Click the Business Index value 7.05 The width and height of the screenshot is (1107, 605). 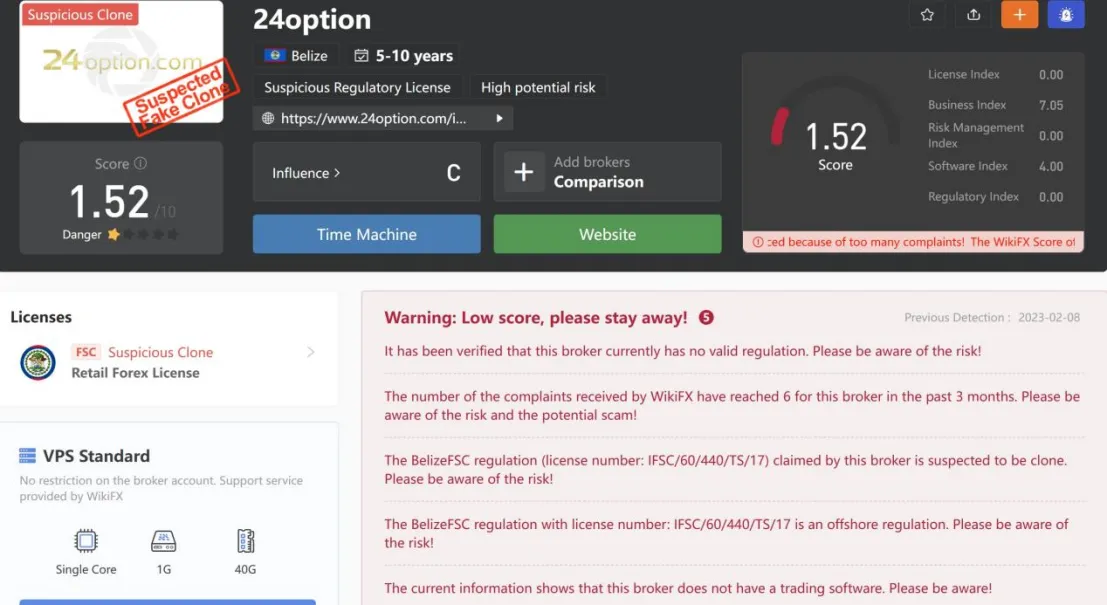click(1051, 105)
